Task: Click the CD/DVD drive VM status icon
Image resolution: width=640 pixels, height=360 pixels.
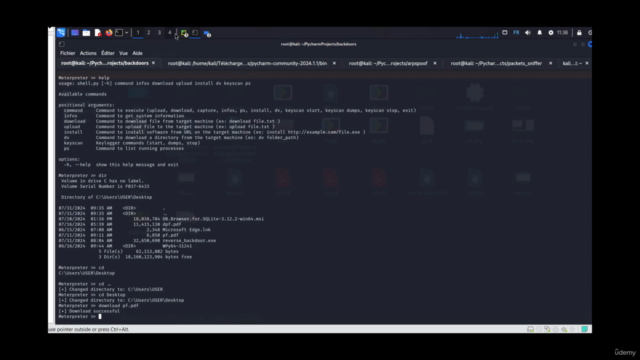Action: coord(539,329)
